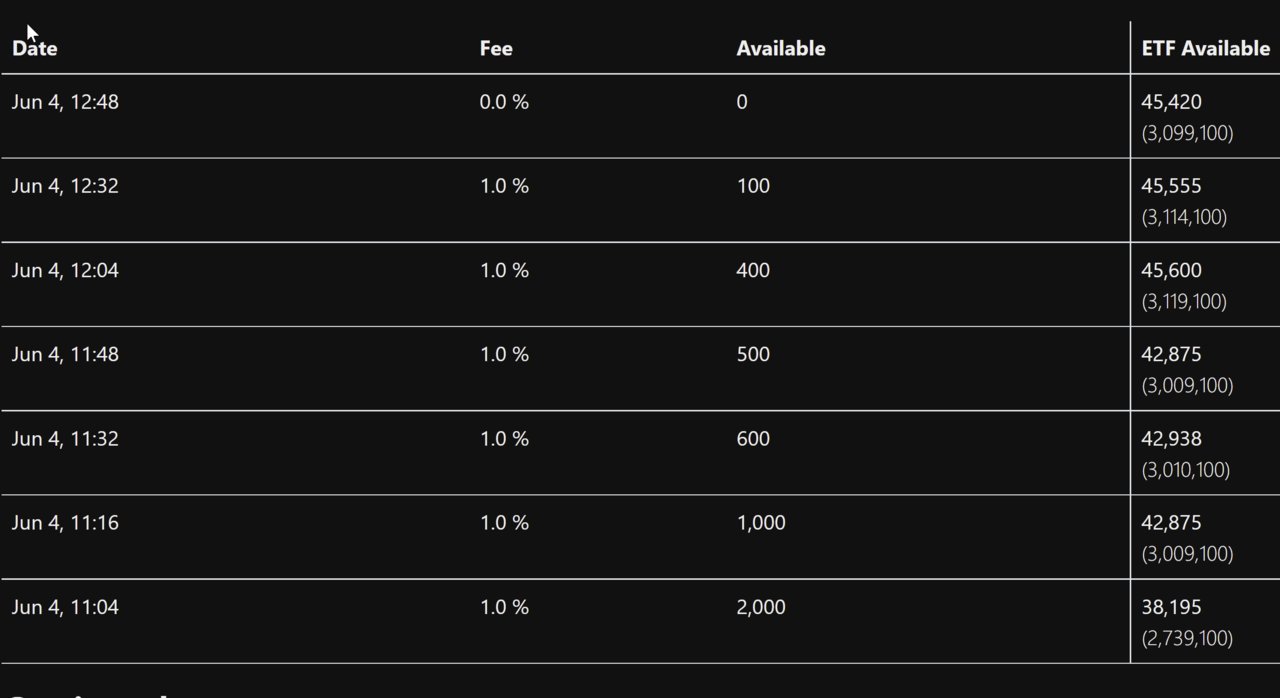Image resolution: width=1280 pixels, height=698 pixels.
Task: Select the Jun 4, 11:48 date cell
Action: [x=65, y=354]
